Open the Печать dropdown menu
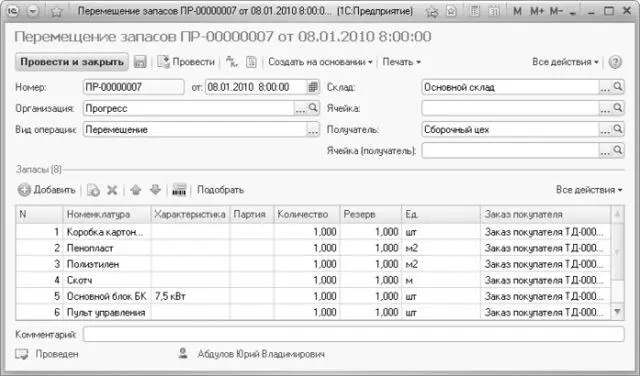This screenshot has height=376, width=640. coord(402,62)
